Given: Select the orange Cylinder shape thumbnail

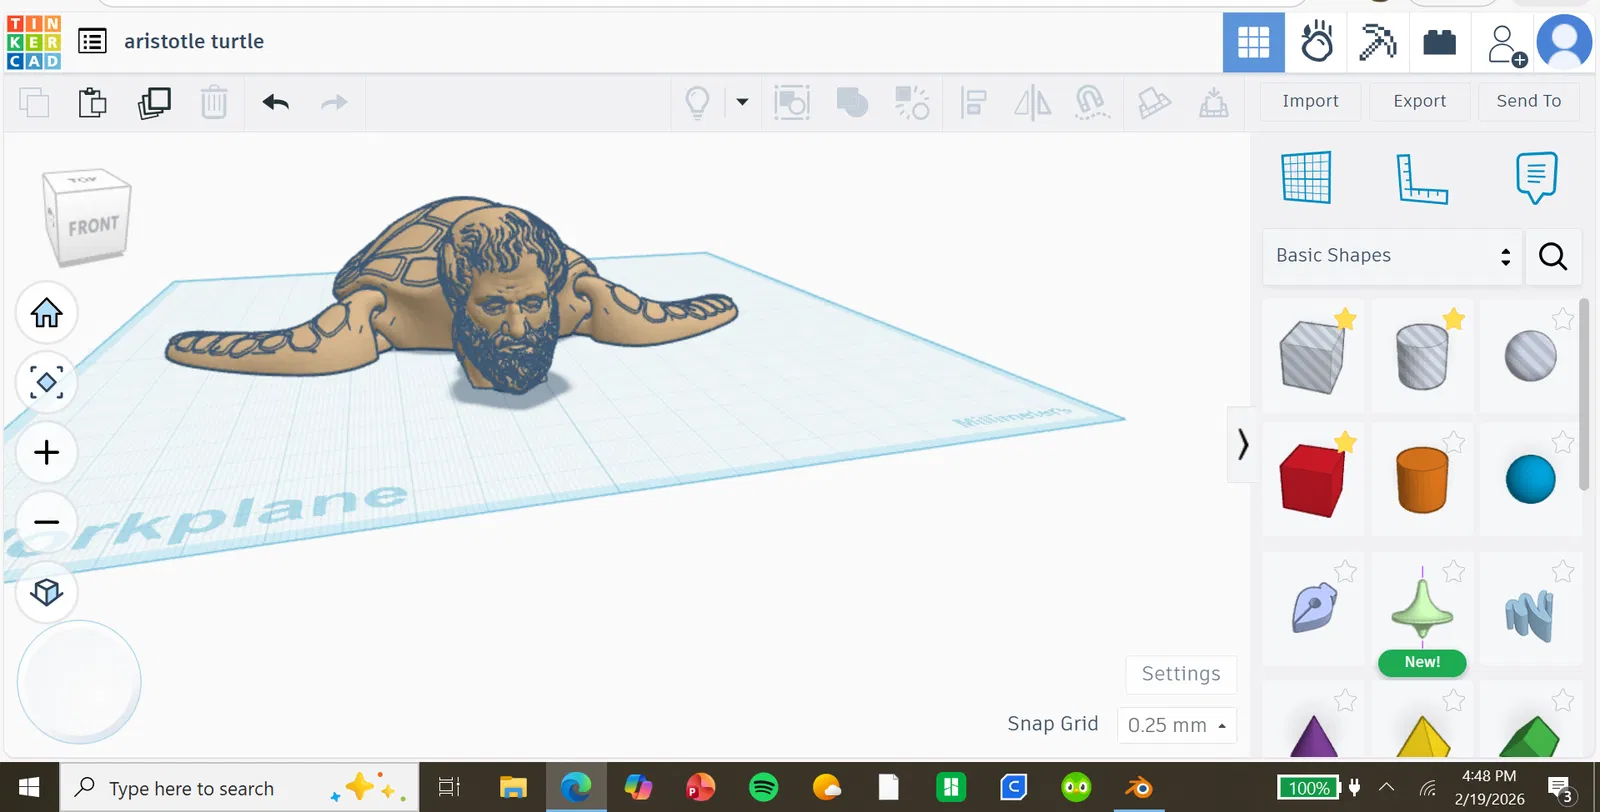Looking at the screenshot, I should click(x=1422, y=480).
